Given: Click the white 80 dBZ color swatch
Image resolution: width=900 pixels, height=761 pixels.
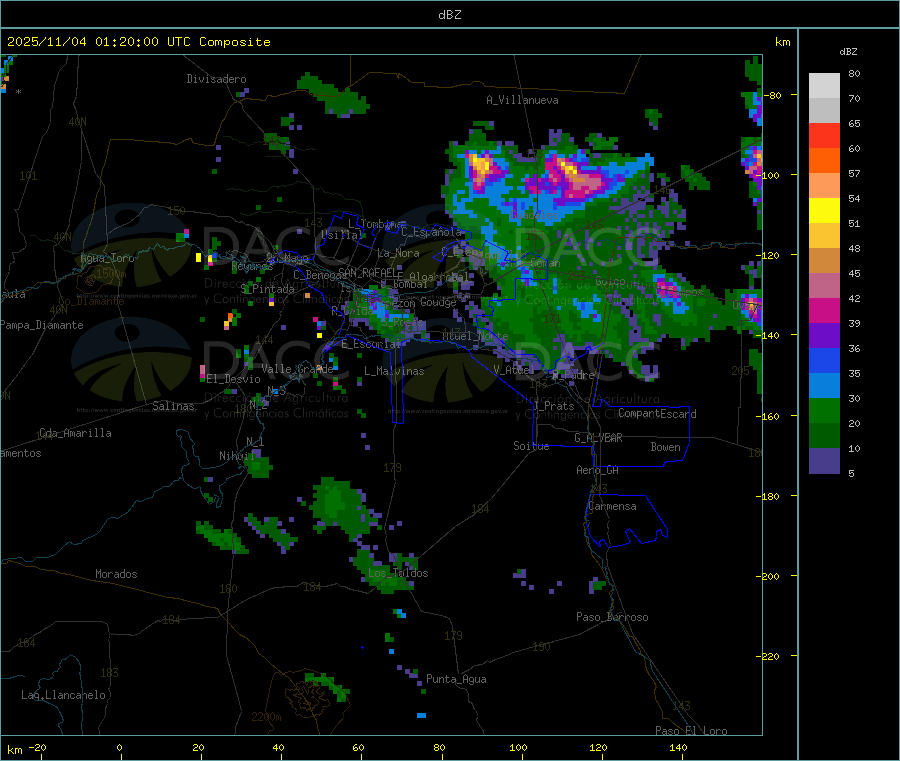Looking at the screenshot, I should (x=824, y=86).
